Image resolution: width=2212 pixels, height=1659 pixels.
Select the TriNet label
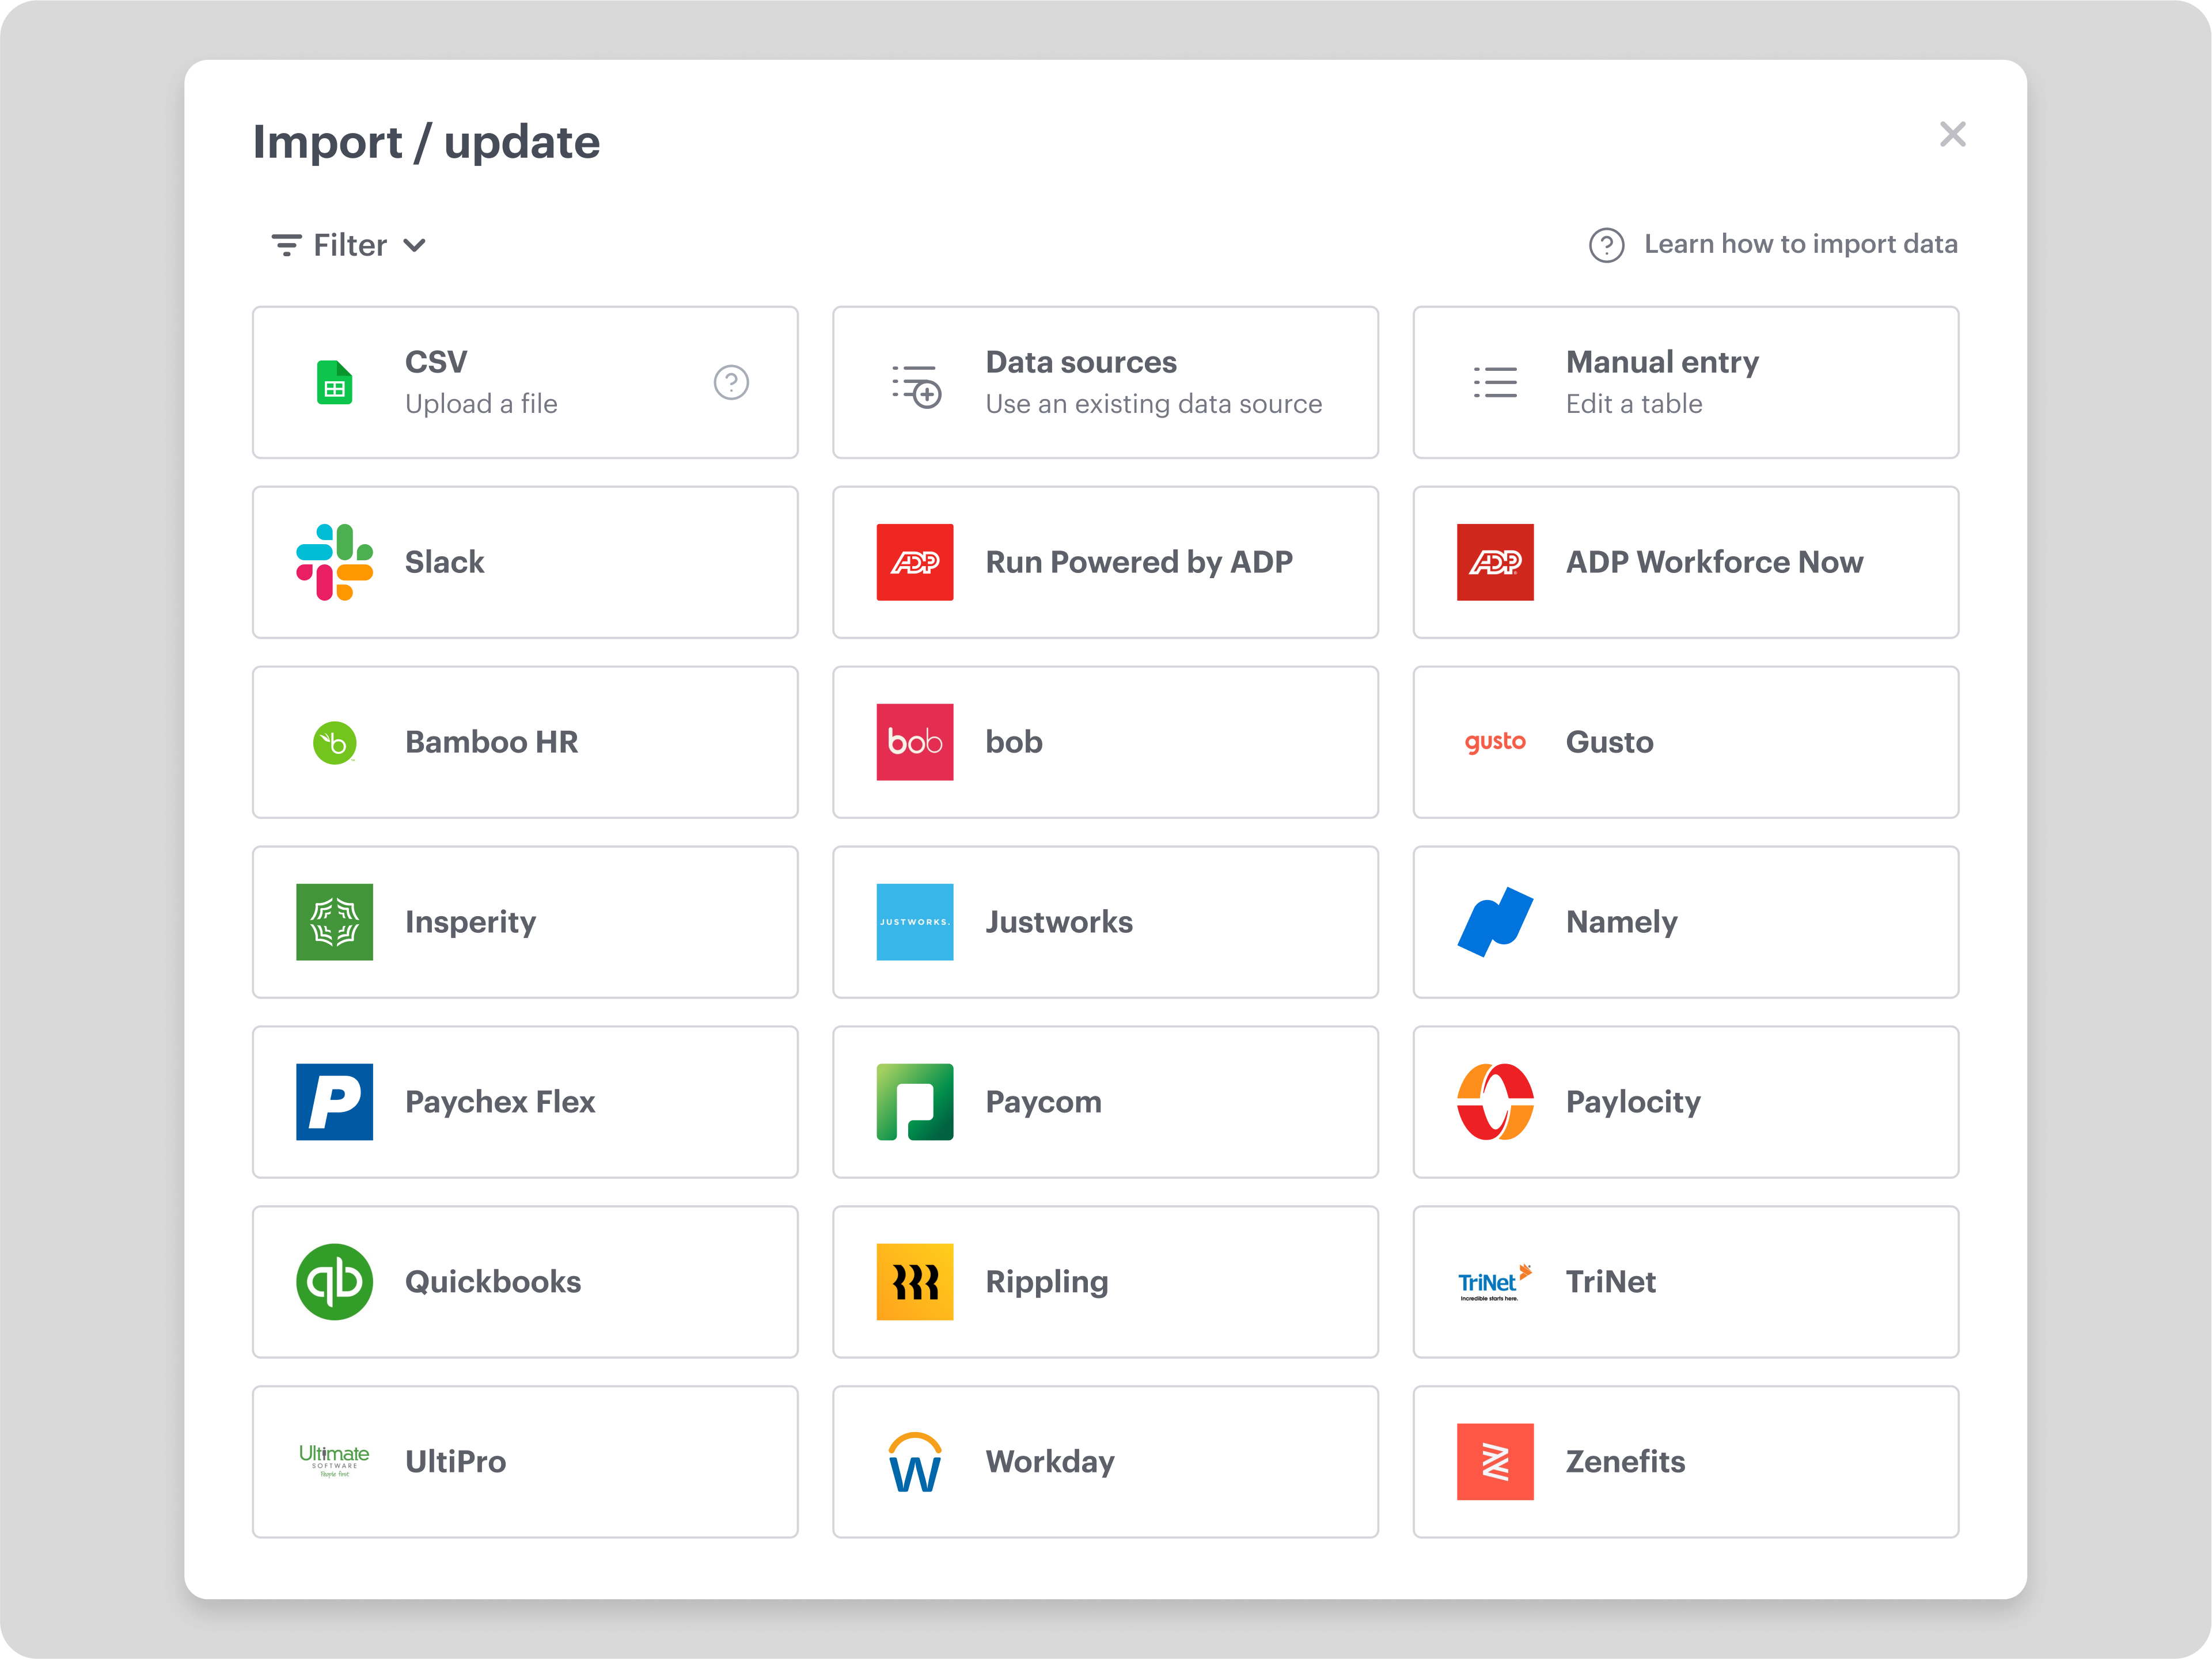[x=1610, y=1282]
